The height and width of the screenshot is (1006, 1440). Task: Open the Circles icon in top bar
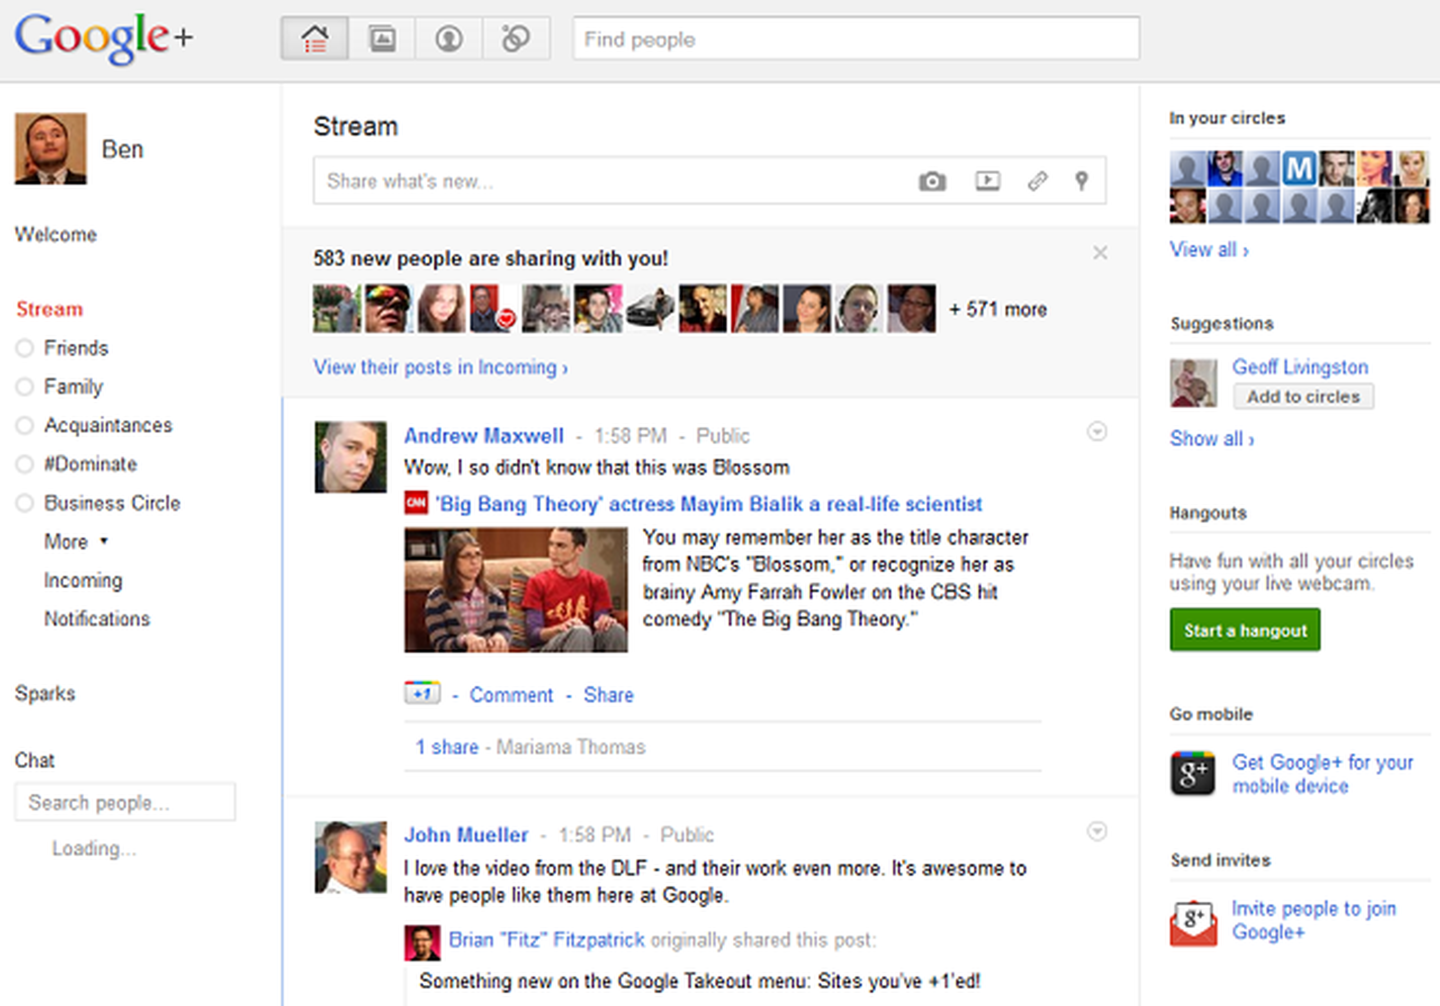[x=516, y=39]
